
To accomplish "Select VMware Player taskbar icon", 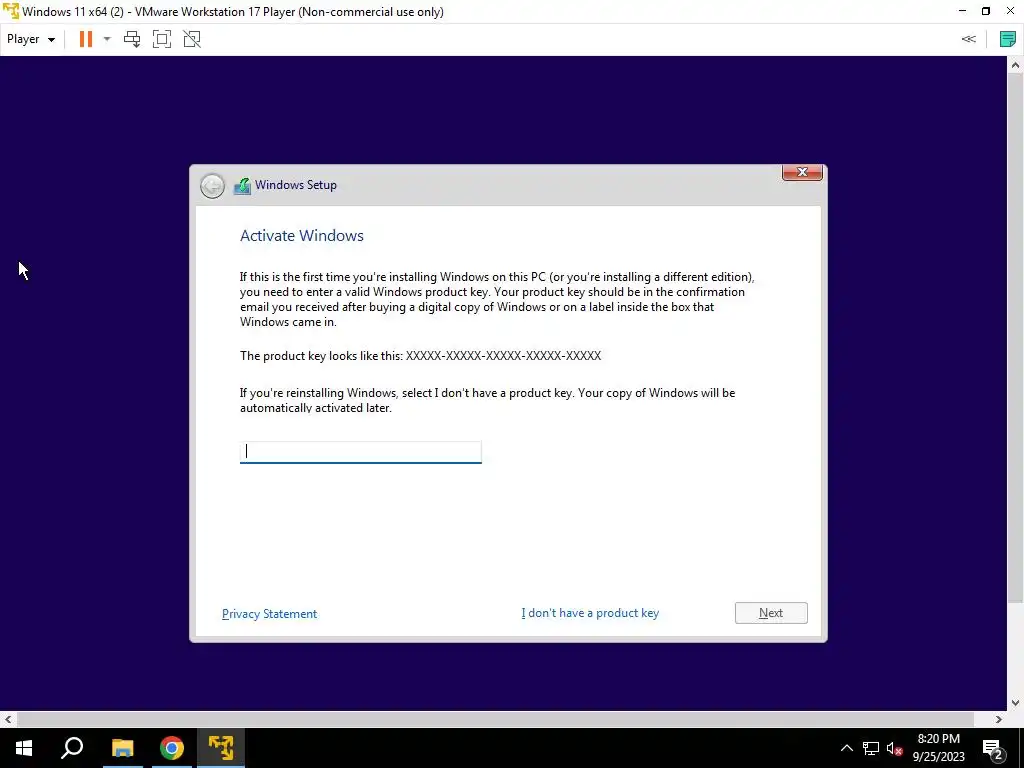I will 221,748.
